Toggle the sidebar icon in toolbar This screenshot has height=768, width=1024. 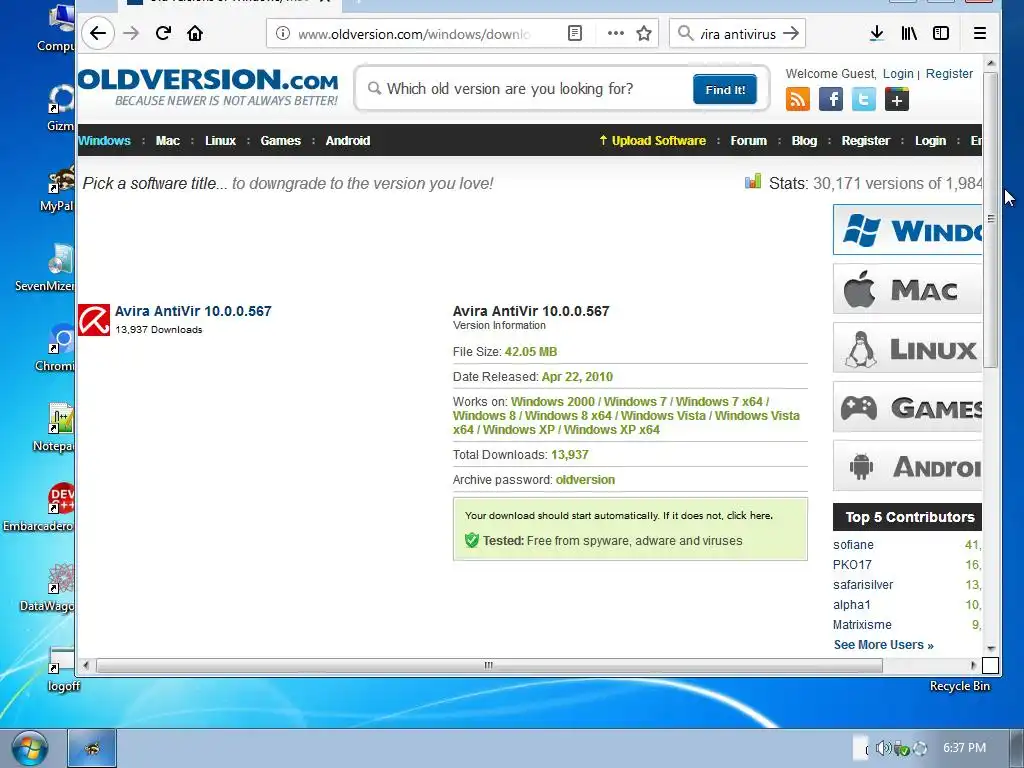941,33
